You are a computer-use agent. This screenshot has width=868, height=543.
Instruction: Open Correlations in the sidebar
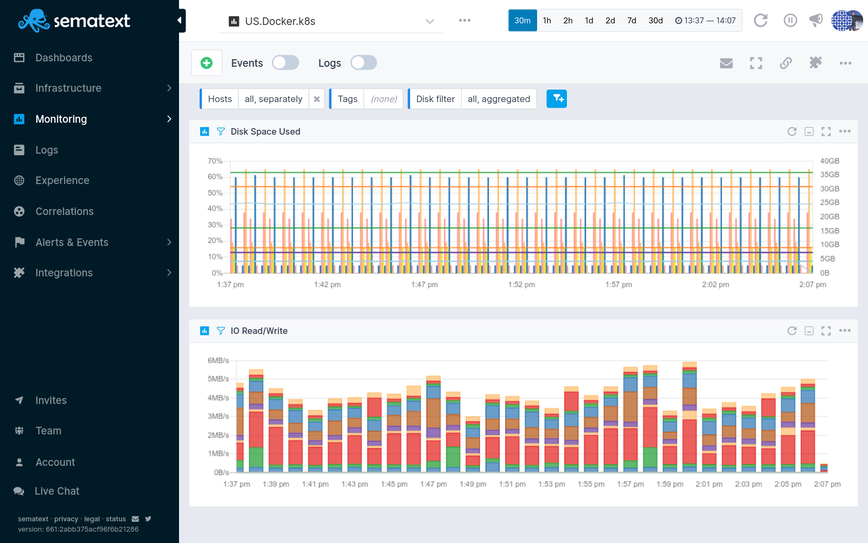(64, 211)
